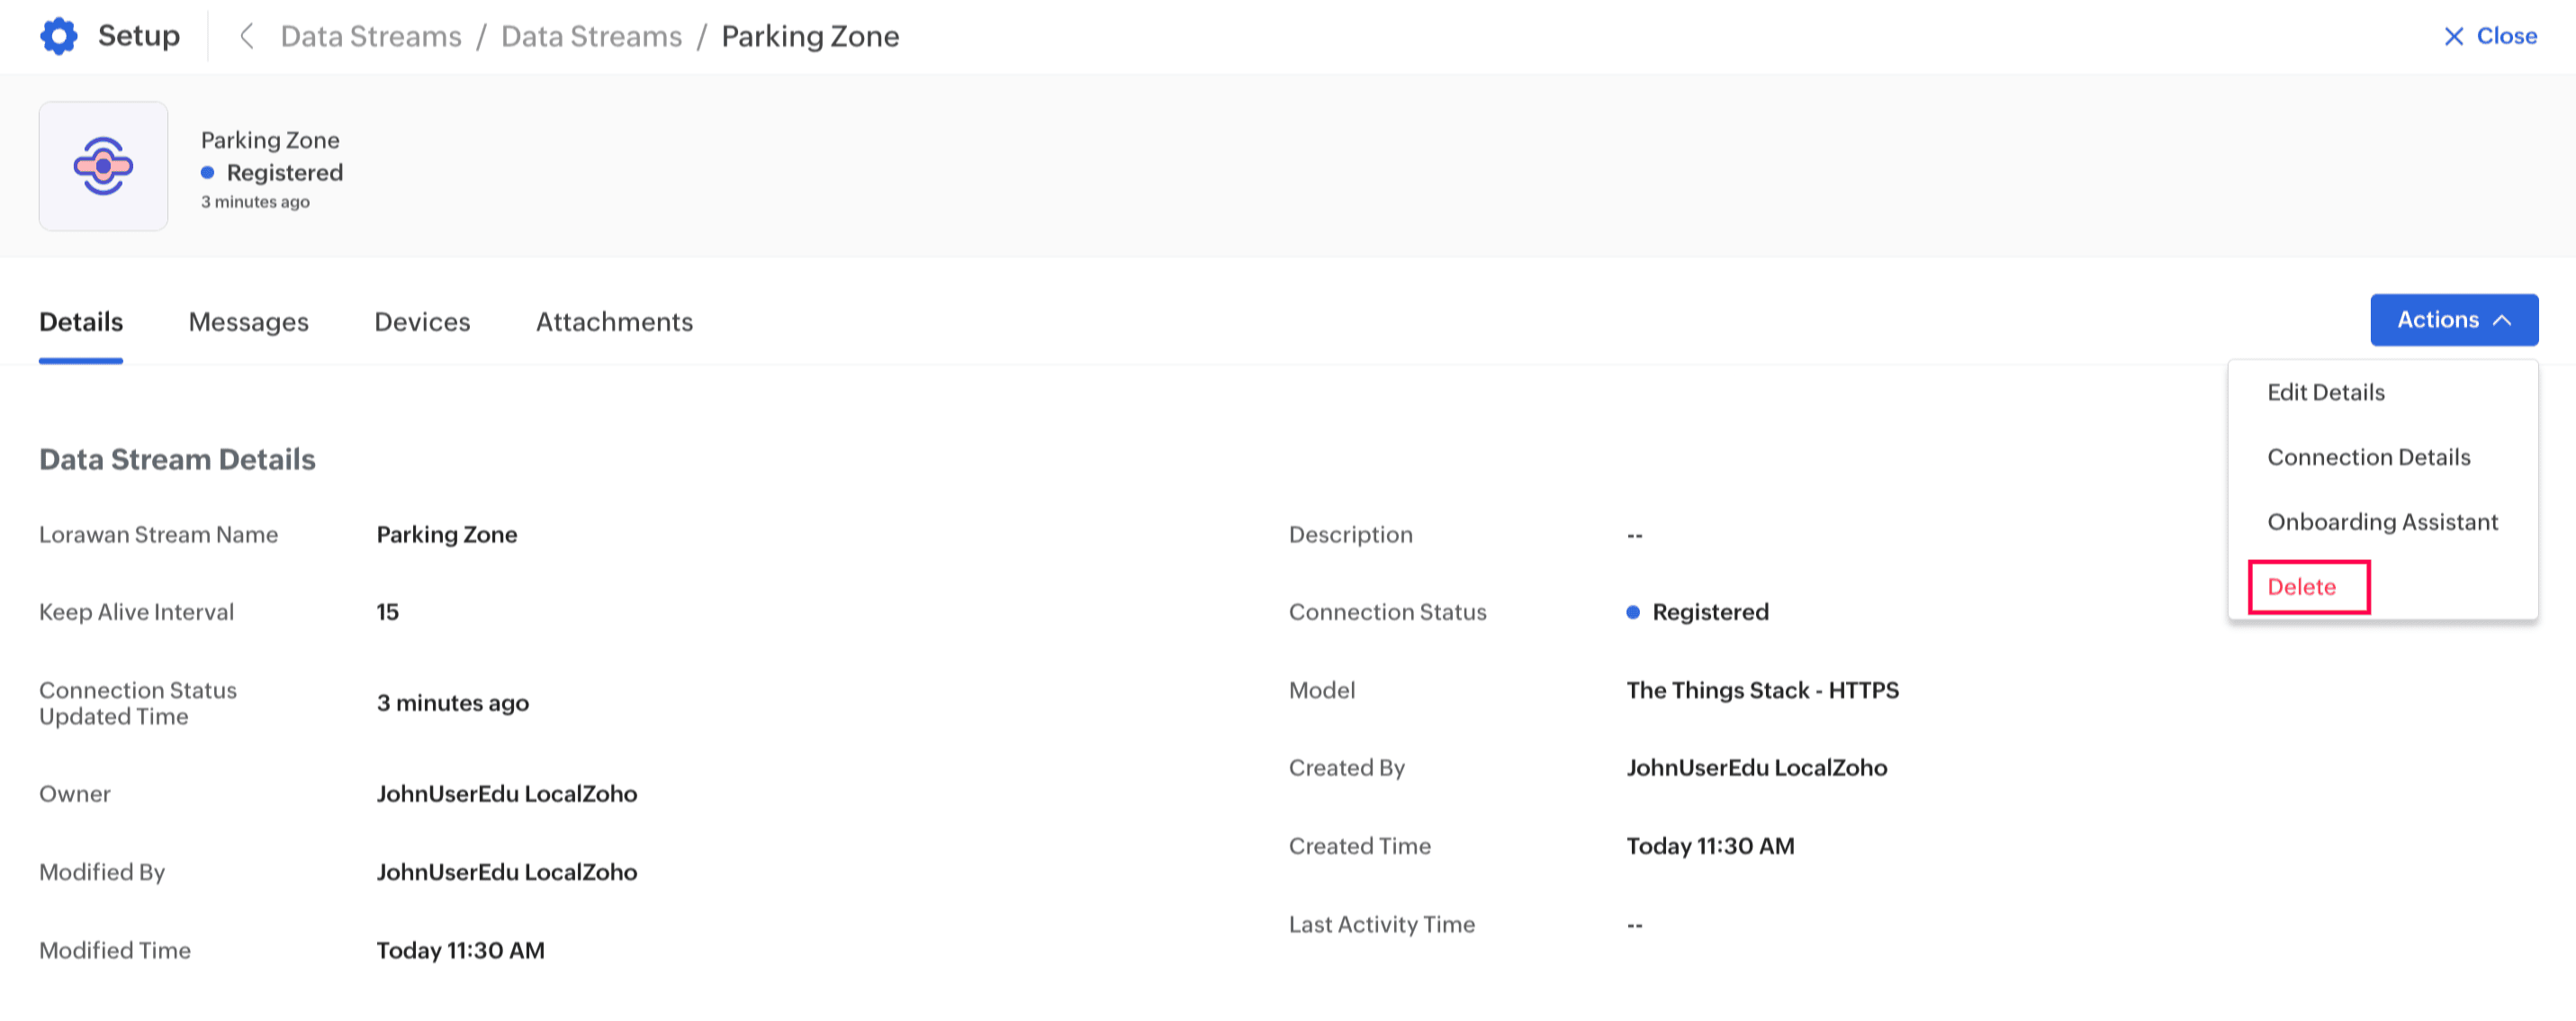Click the Parking Zone breadcrumb title
Viewport: 2576px width, 1021px height.
(810, 36)
